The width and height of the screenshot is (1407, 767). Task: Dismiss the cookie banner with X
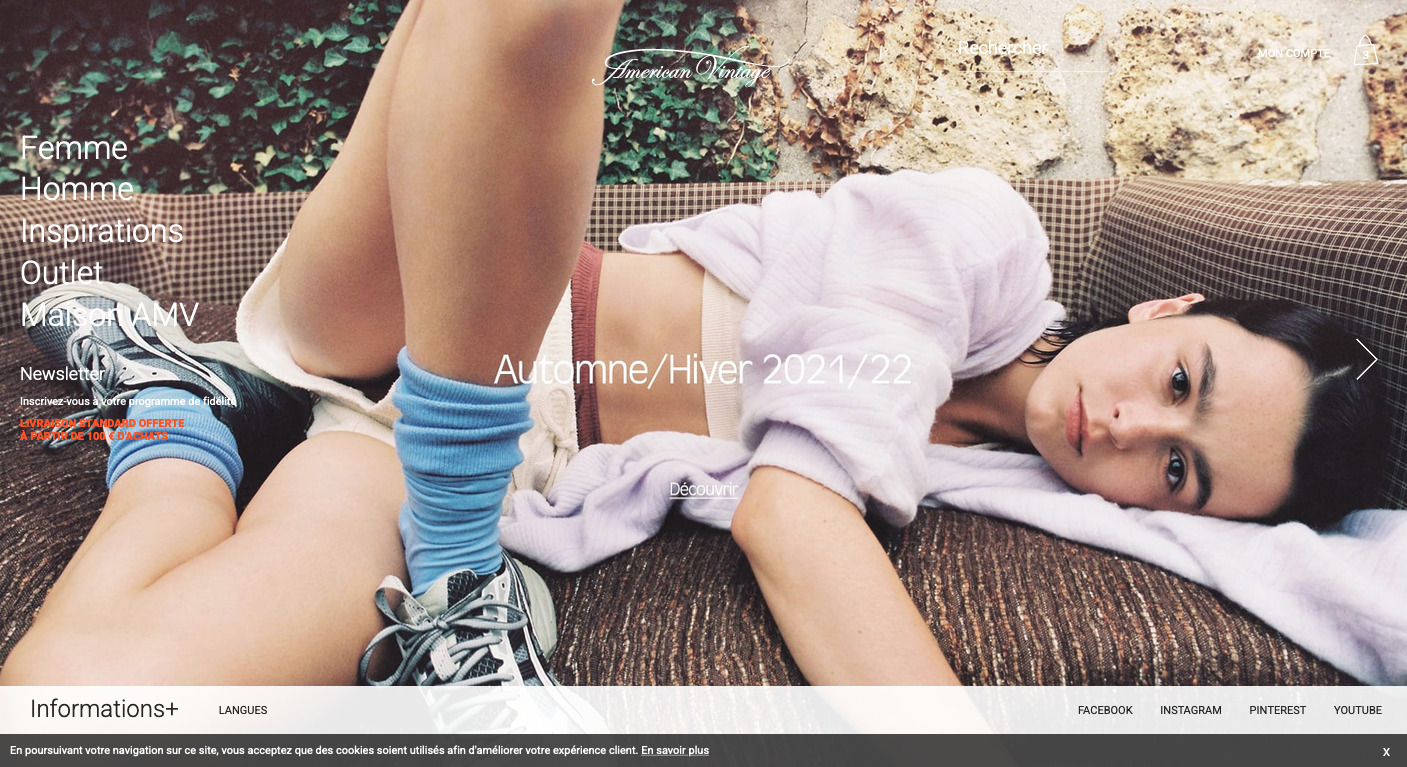(x=1386, y=751)
